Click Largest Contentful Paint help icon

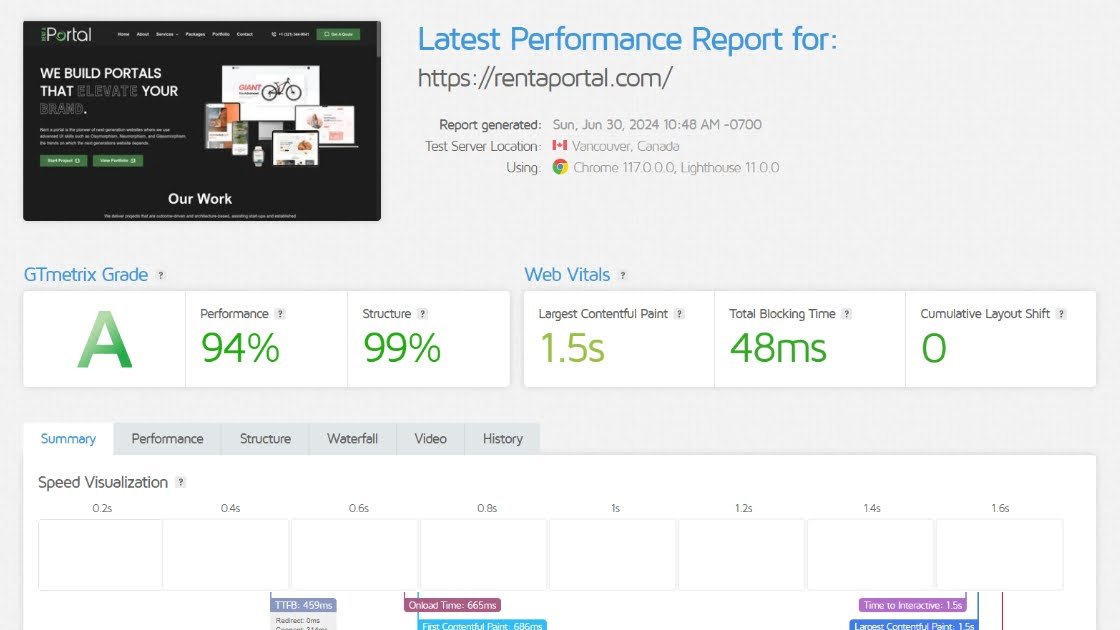tap(679, 314)
